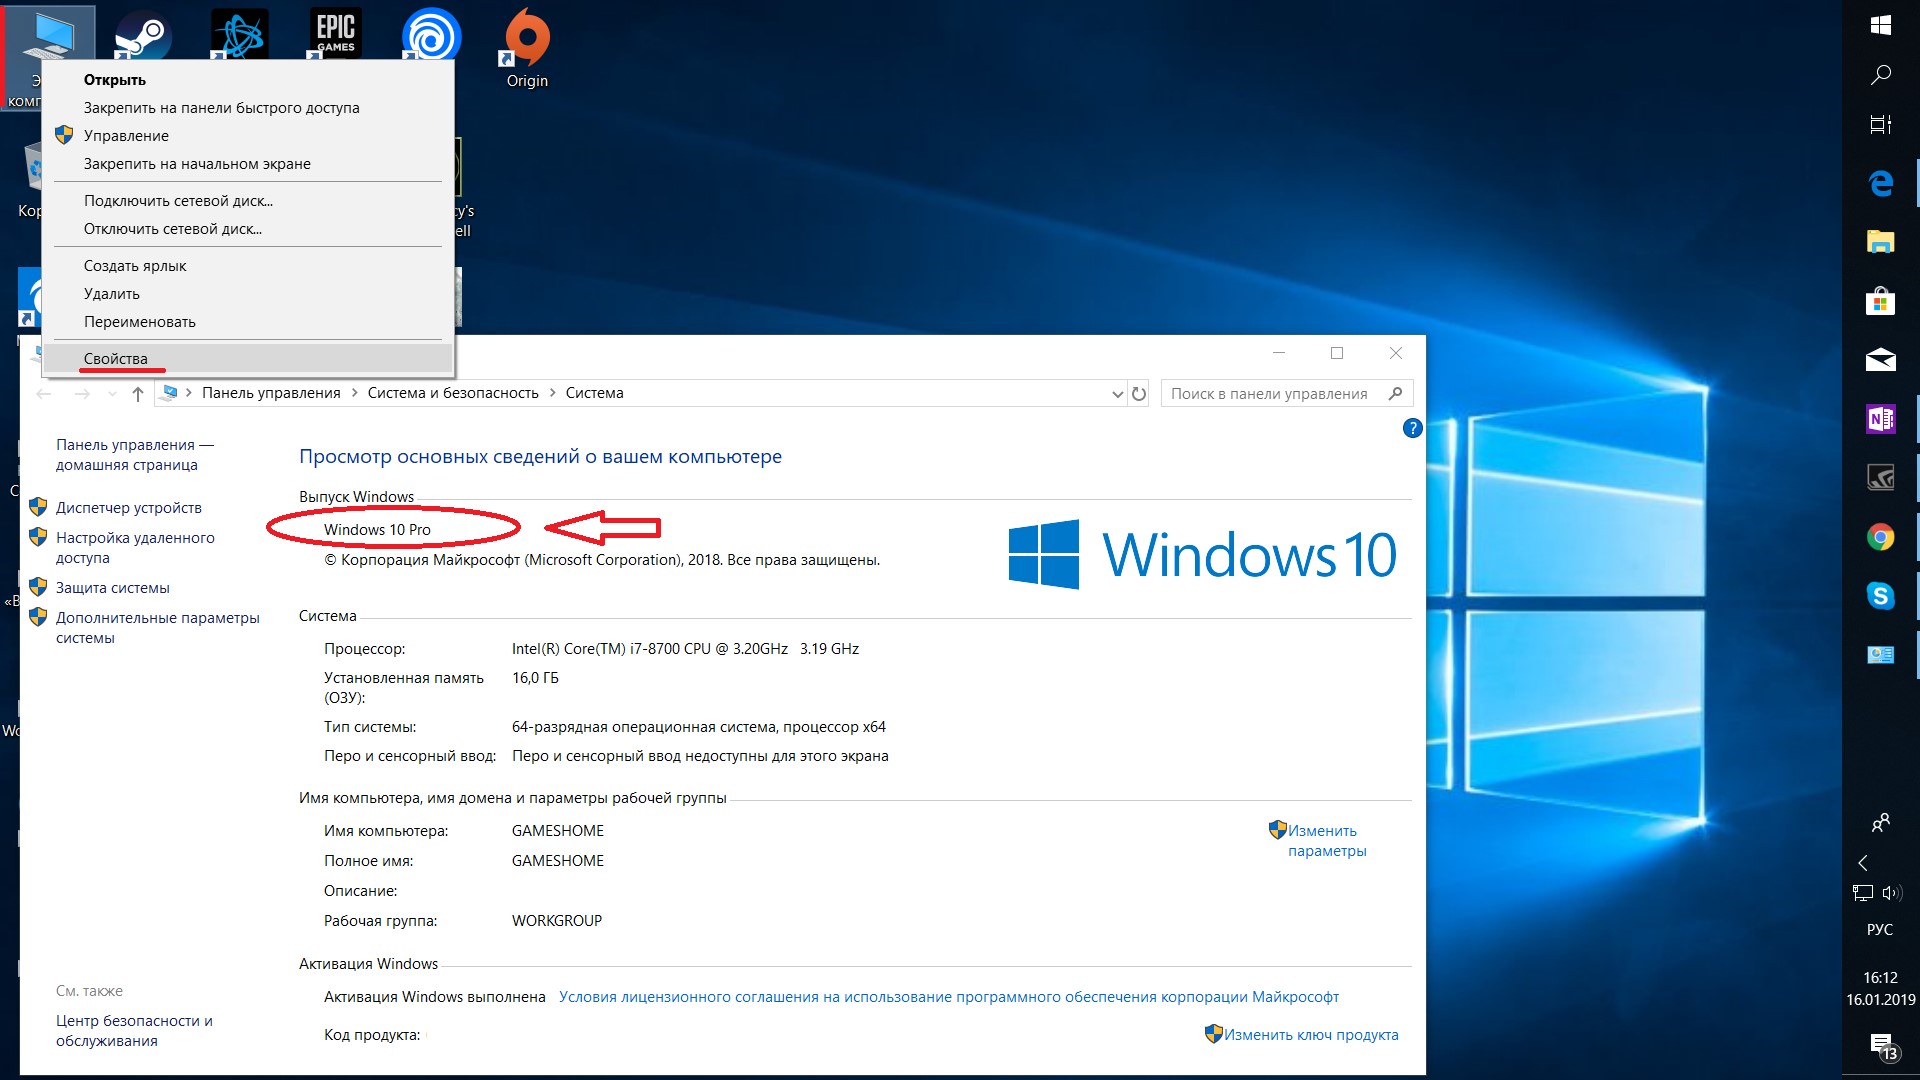
Task: Switch the РУС input language indicator
Action: point(1879,930)
